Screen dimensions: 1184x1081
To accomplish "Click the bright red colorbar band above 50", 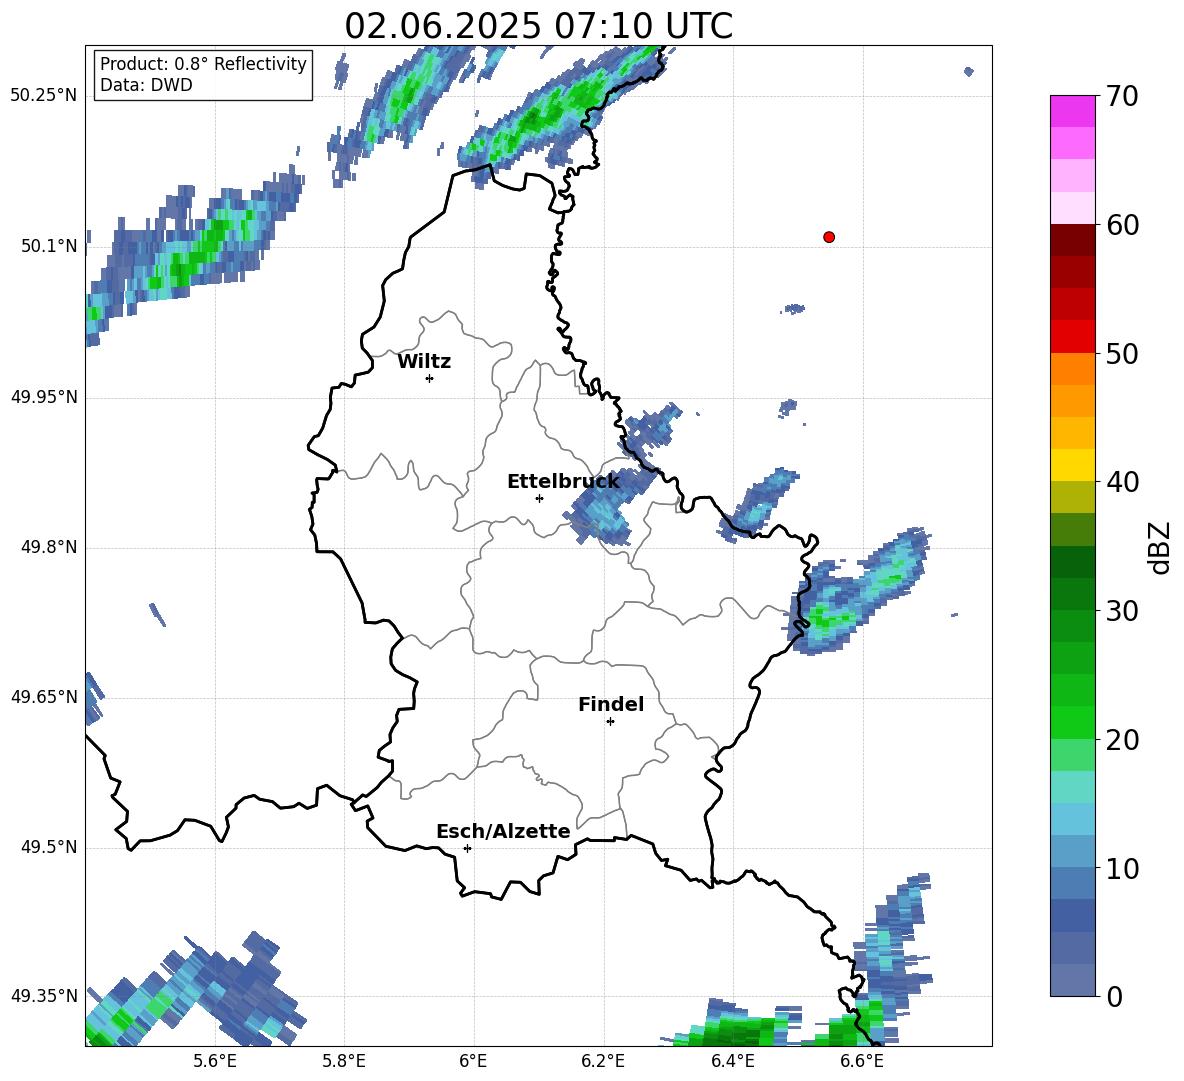I will coord(1072,337).
